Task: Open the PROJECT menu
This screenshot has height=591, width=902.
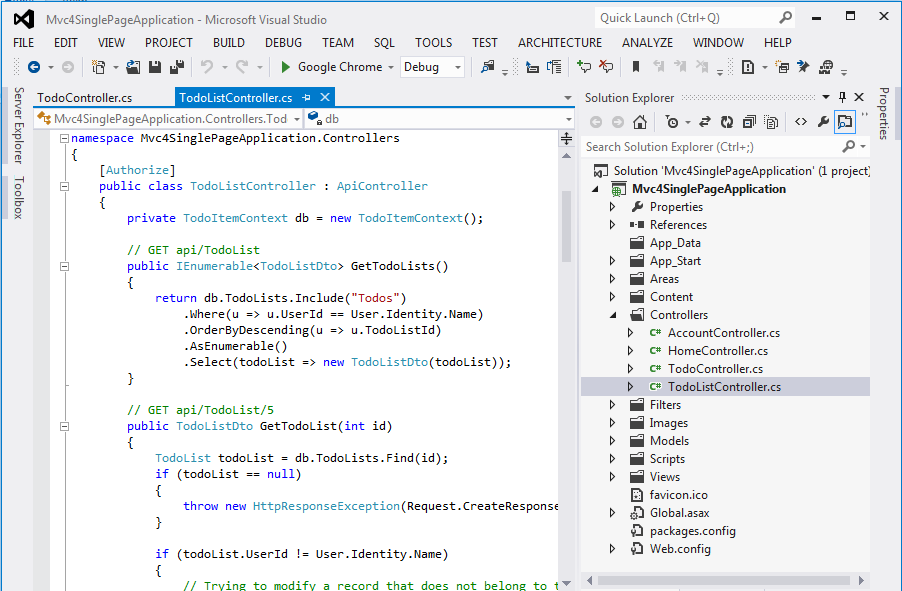Action: [169, 43]
